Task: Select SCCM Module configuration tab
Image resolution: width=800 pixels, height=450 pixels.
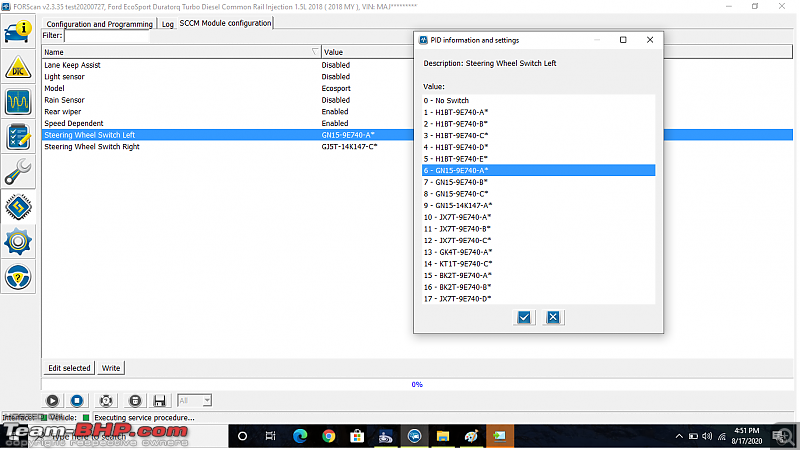Action: (x=225, y=23)
